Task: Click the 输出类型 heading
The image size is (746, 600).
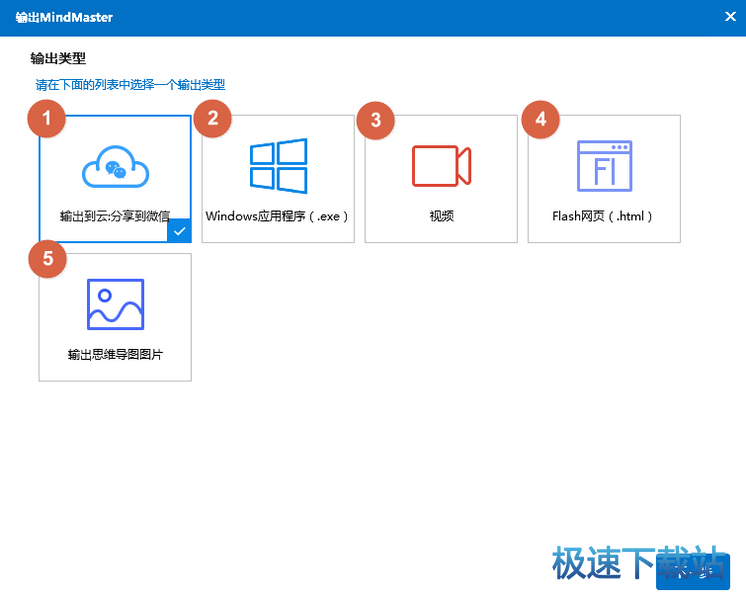Action: click(x=58, y=59)
